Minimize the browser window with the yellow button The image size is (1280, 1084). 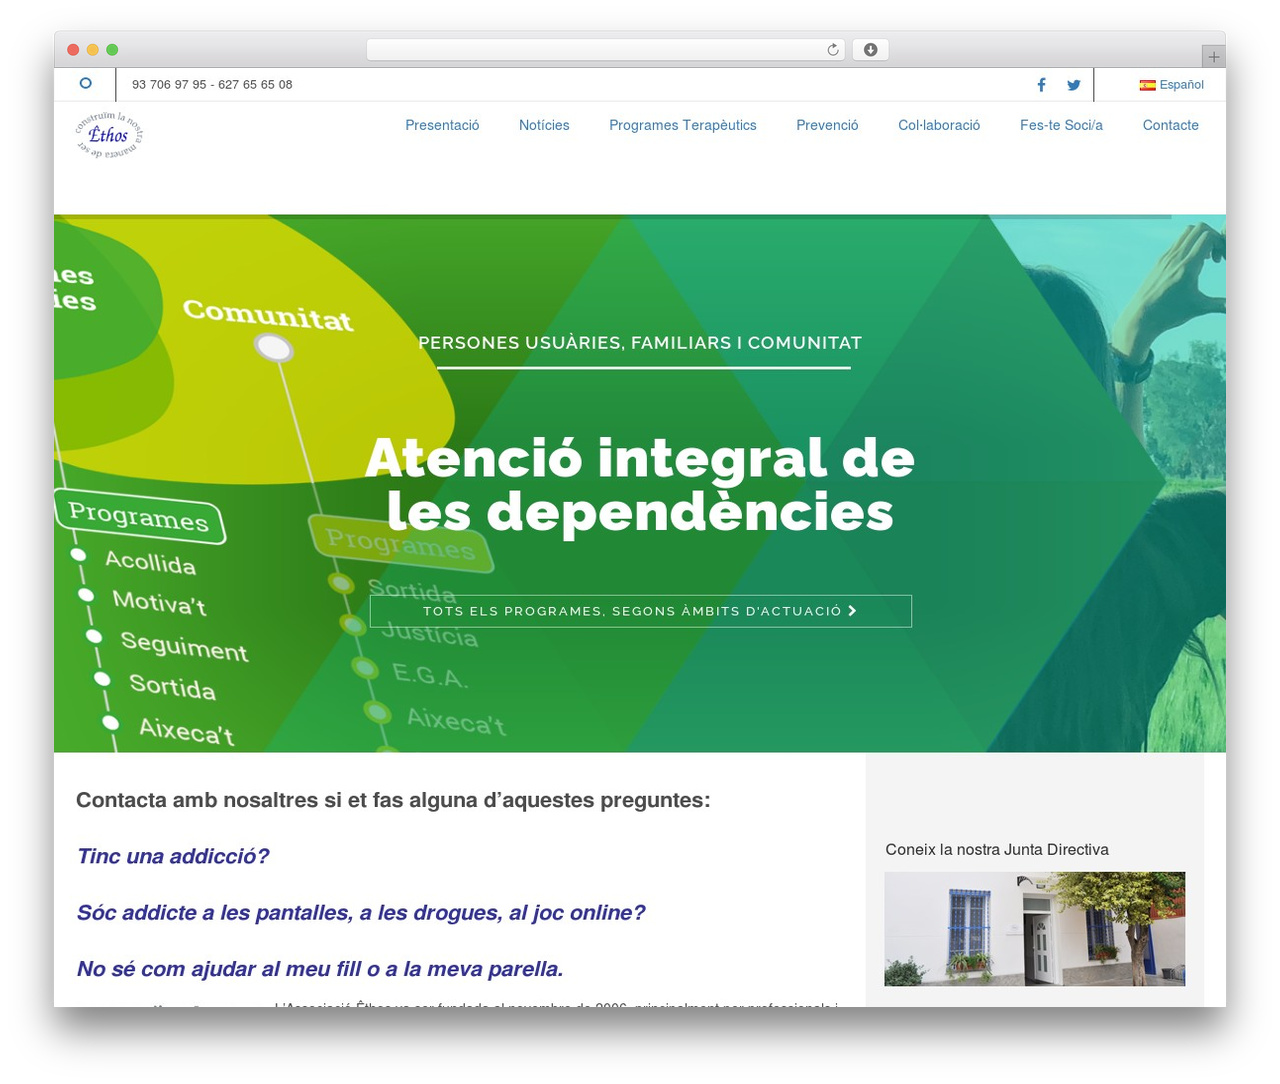point(93,50)
